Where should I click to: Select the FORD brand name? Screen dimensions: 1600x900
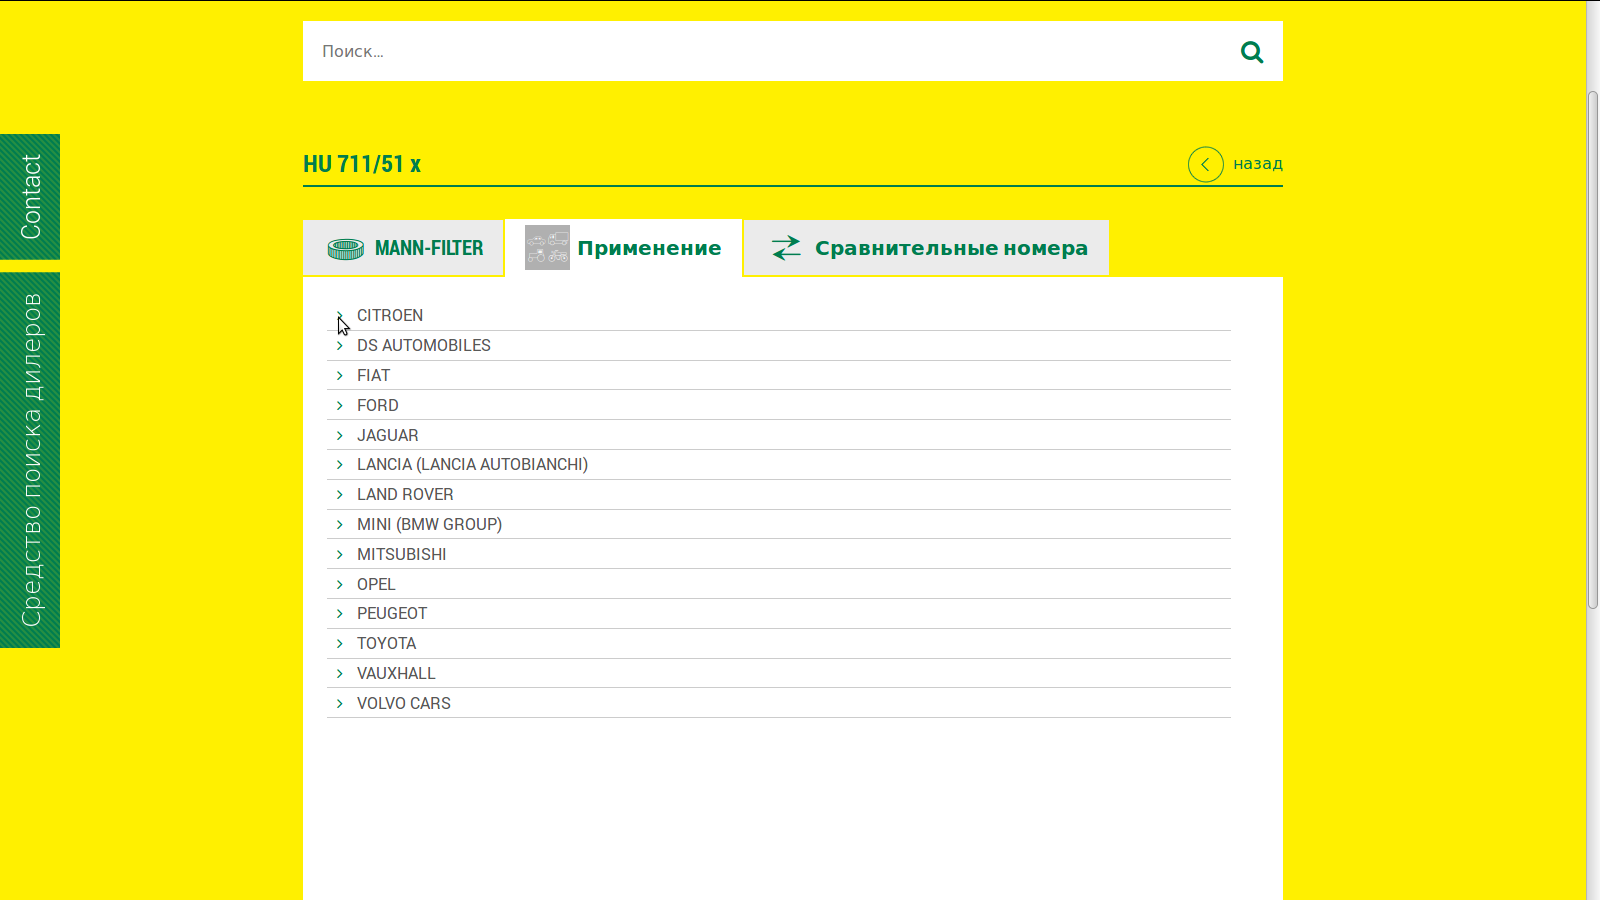(x=378, y=406)
